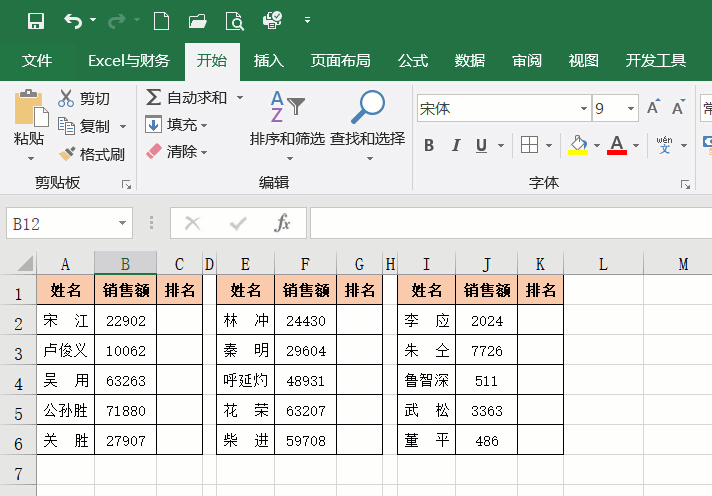Click the Undo arrow icon
The width and height of the screenshot is (712, 496).
point(73,21)
